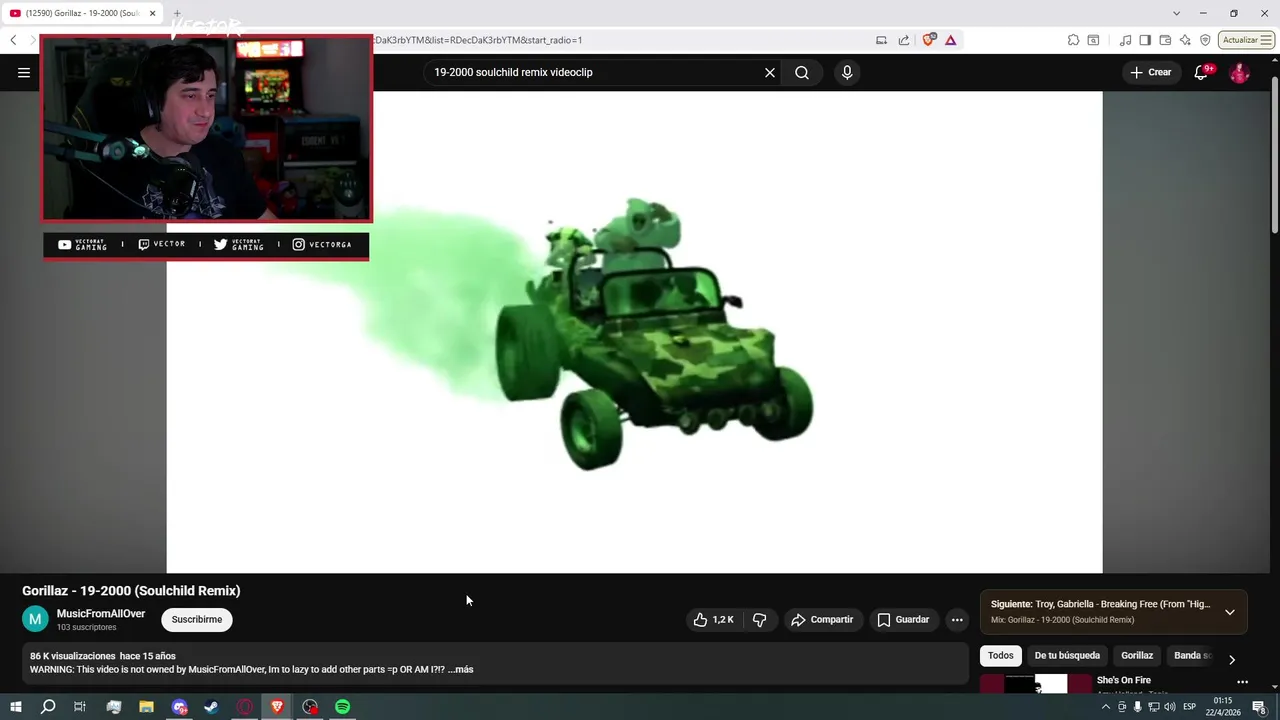
Task: Expand the mix playlist chevron
Action: click(x=1230, y=612)
